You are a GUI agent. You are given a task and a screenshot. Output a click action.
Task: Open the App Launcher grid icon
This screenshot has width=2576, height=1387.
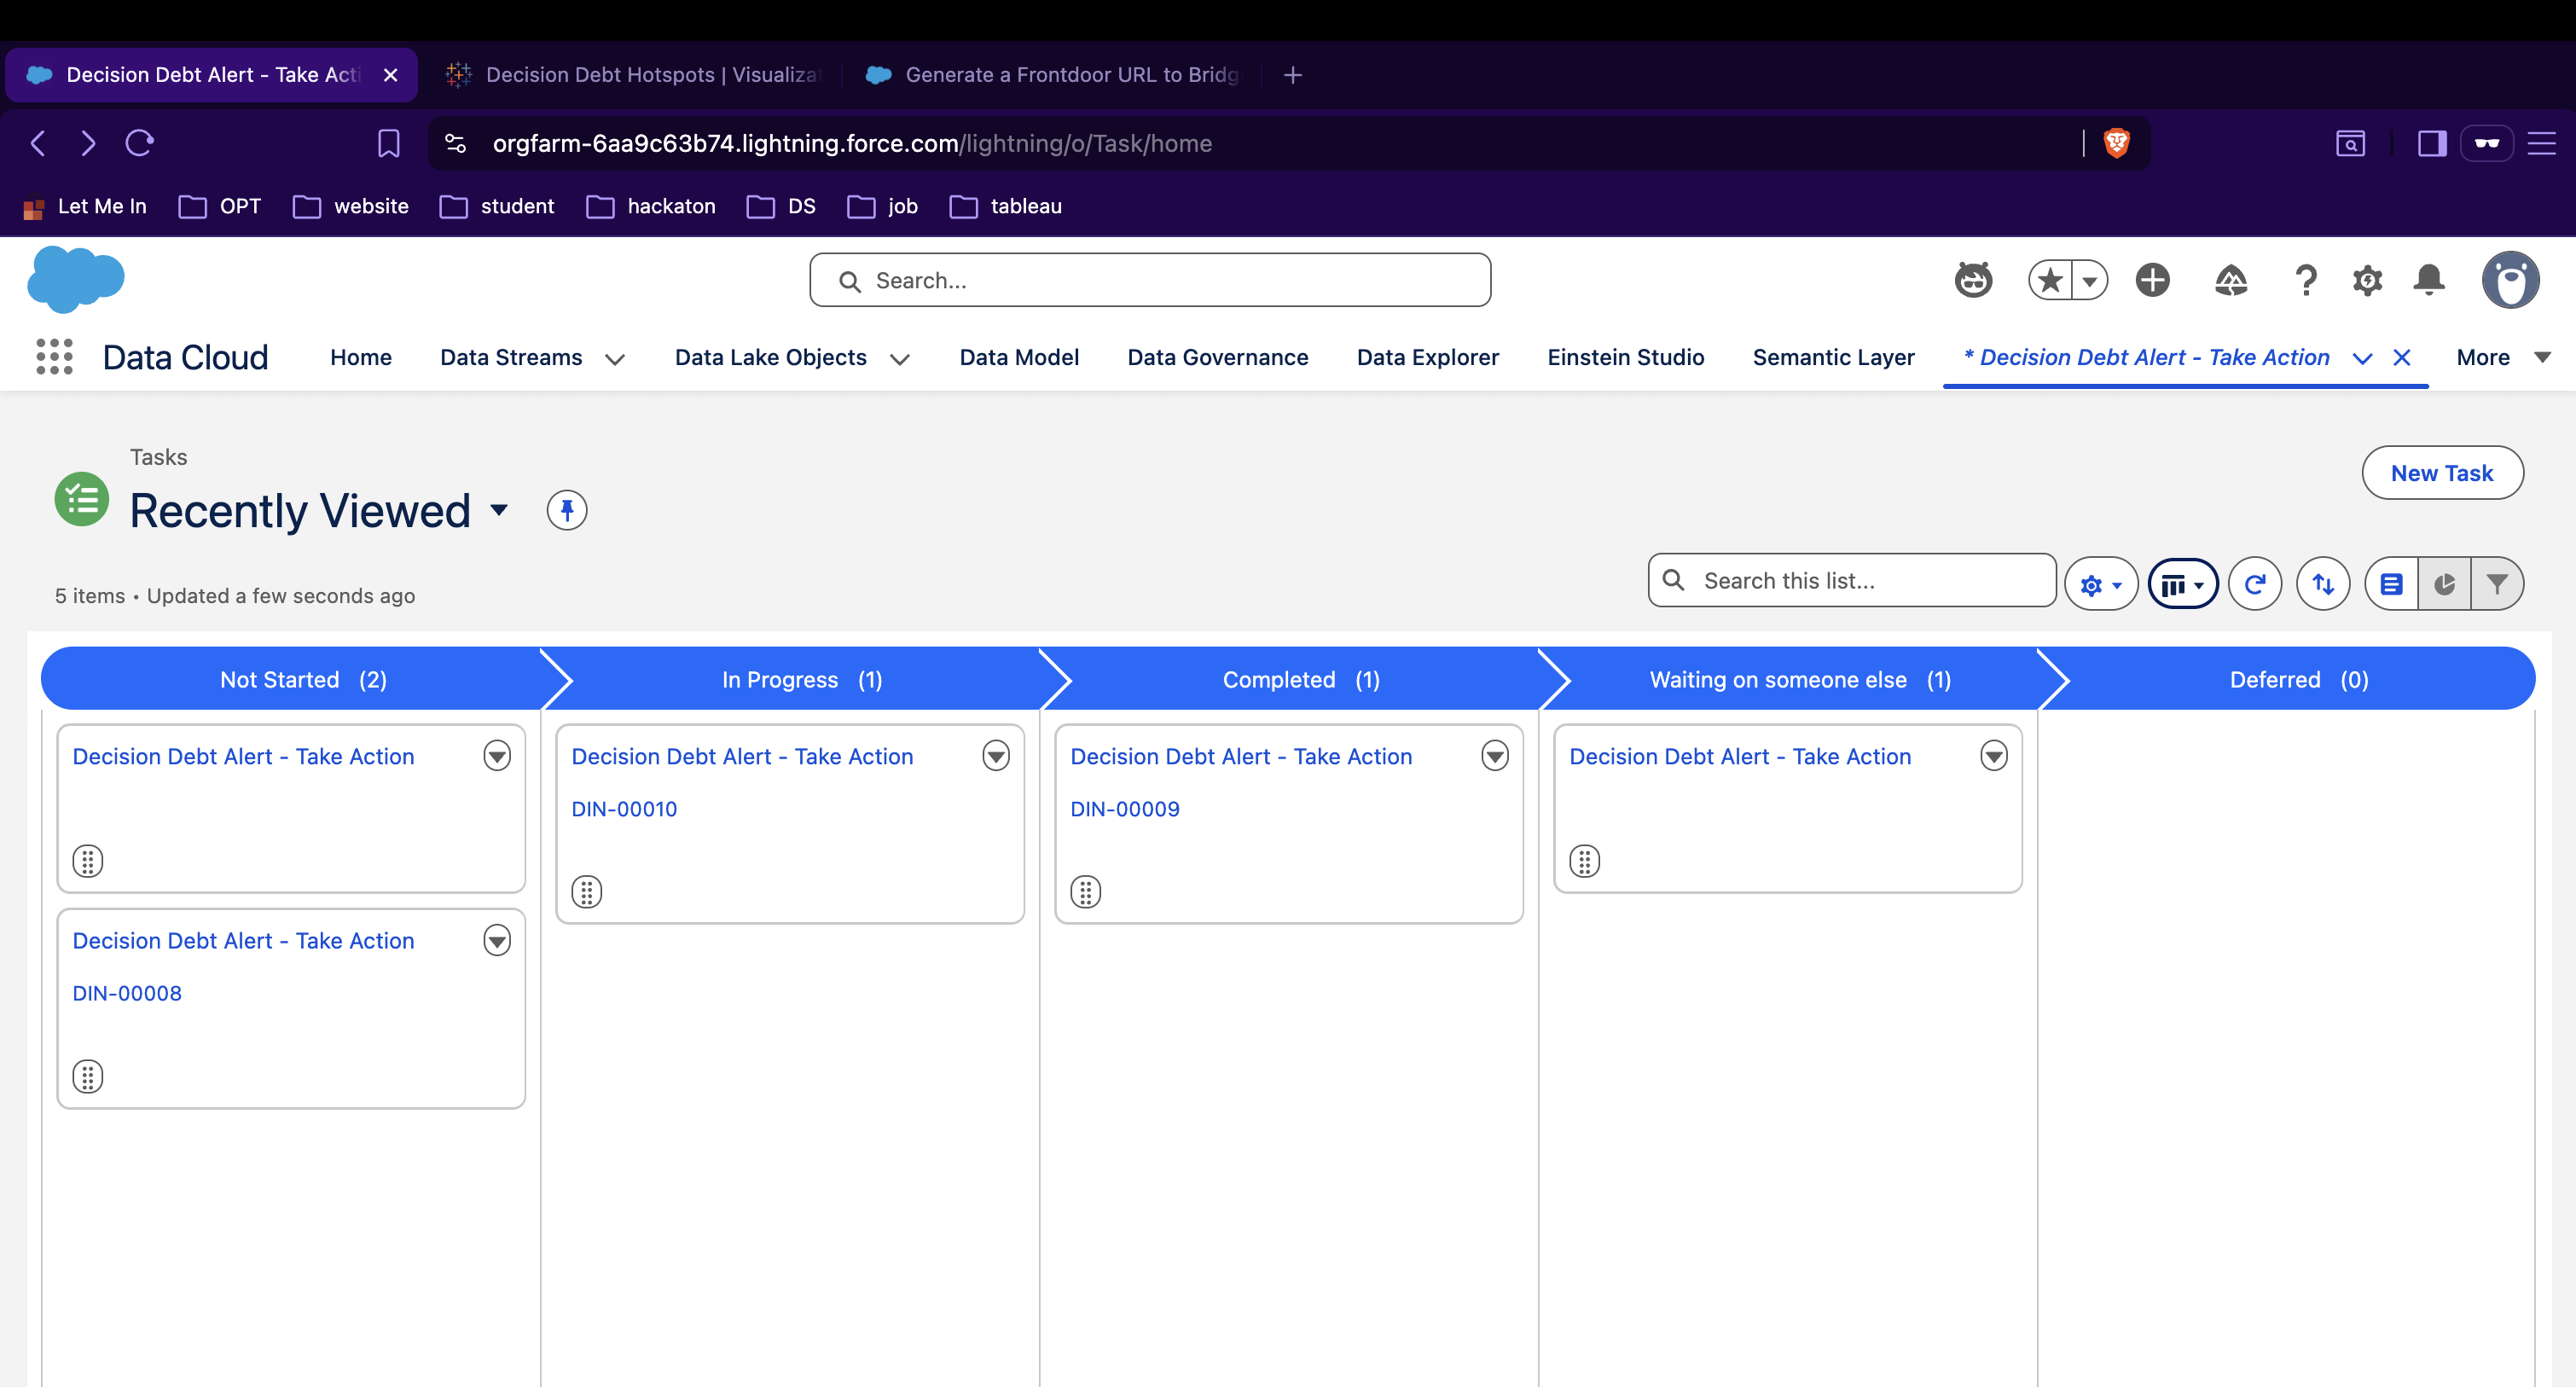click(x=54, y=357)
